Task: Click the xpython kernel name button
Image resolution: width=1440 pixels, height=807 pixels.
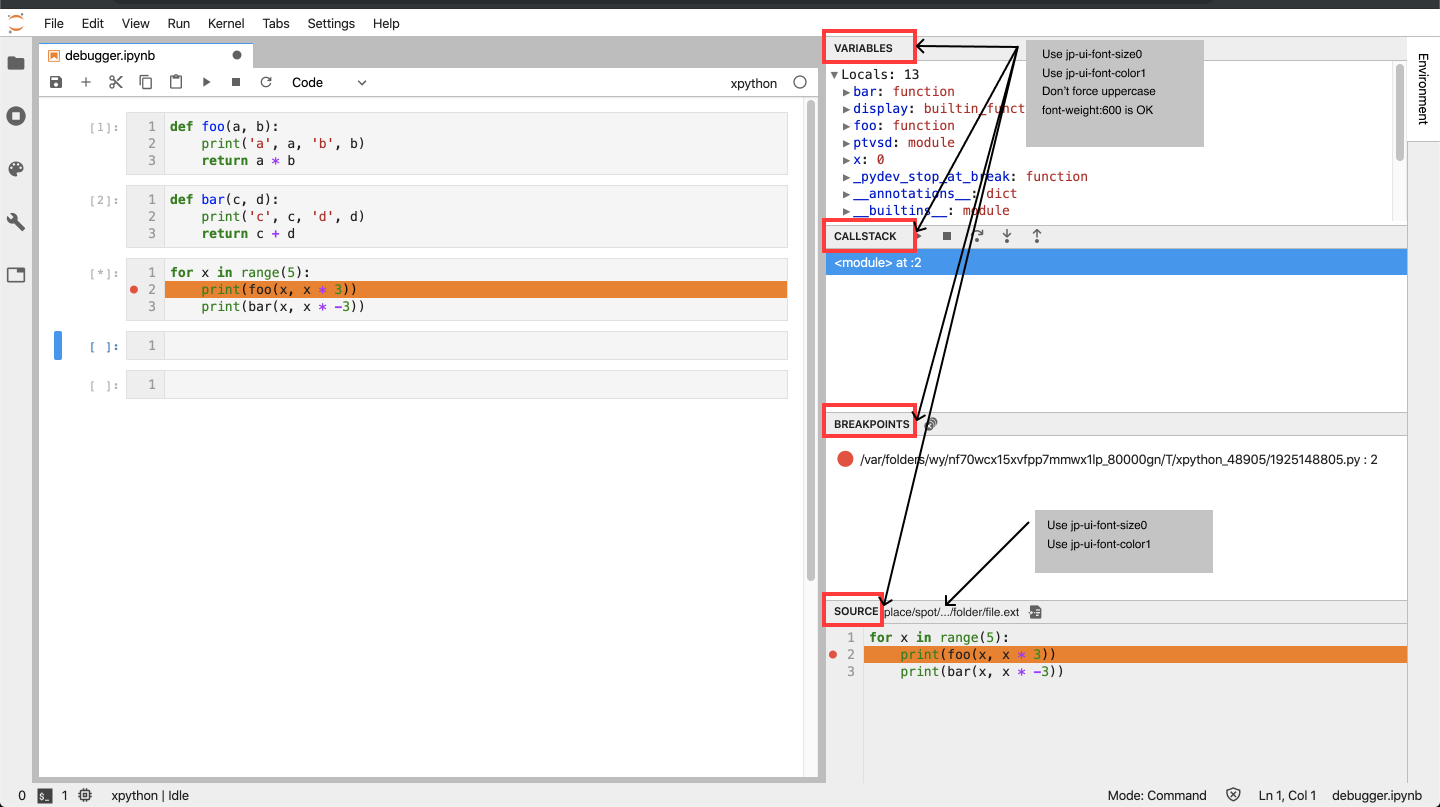Action: 753,82
